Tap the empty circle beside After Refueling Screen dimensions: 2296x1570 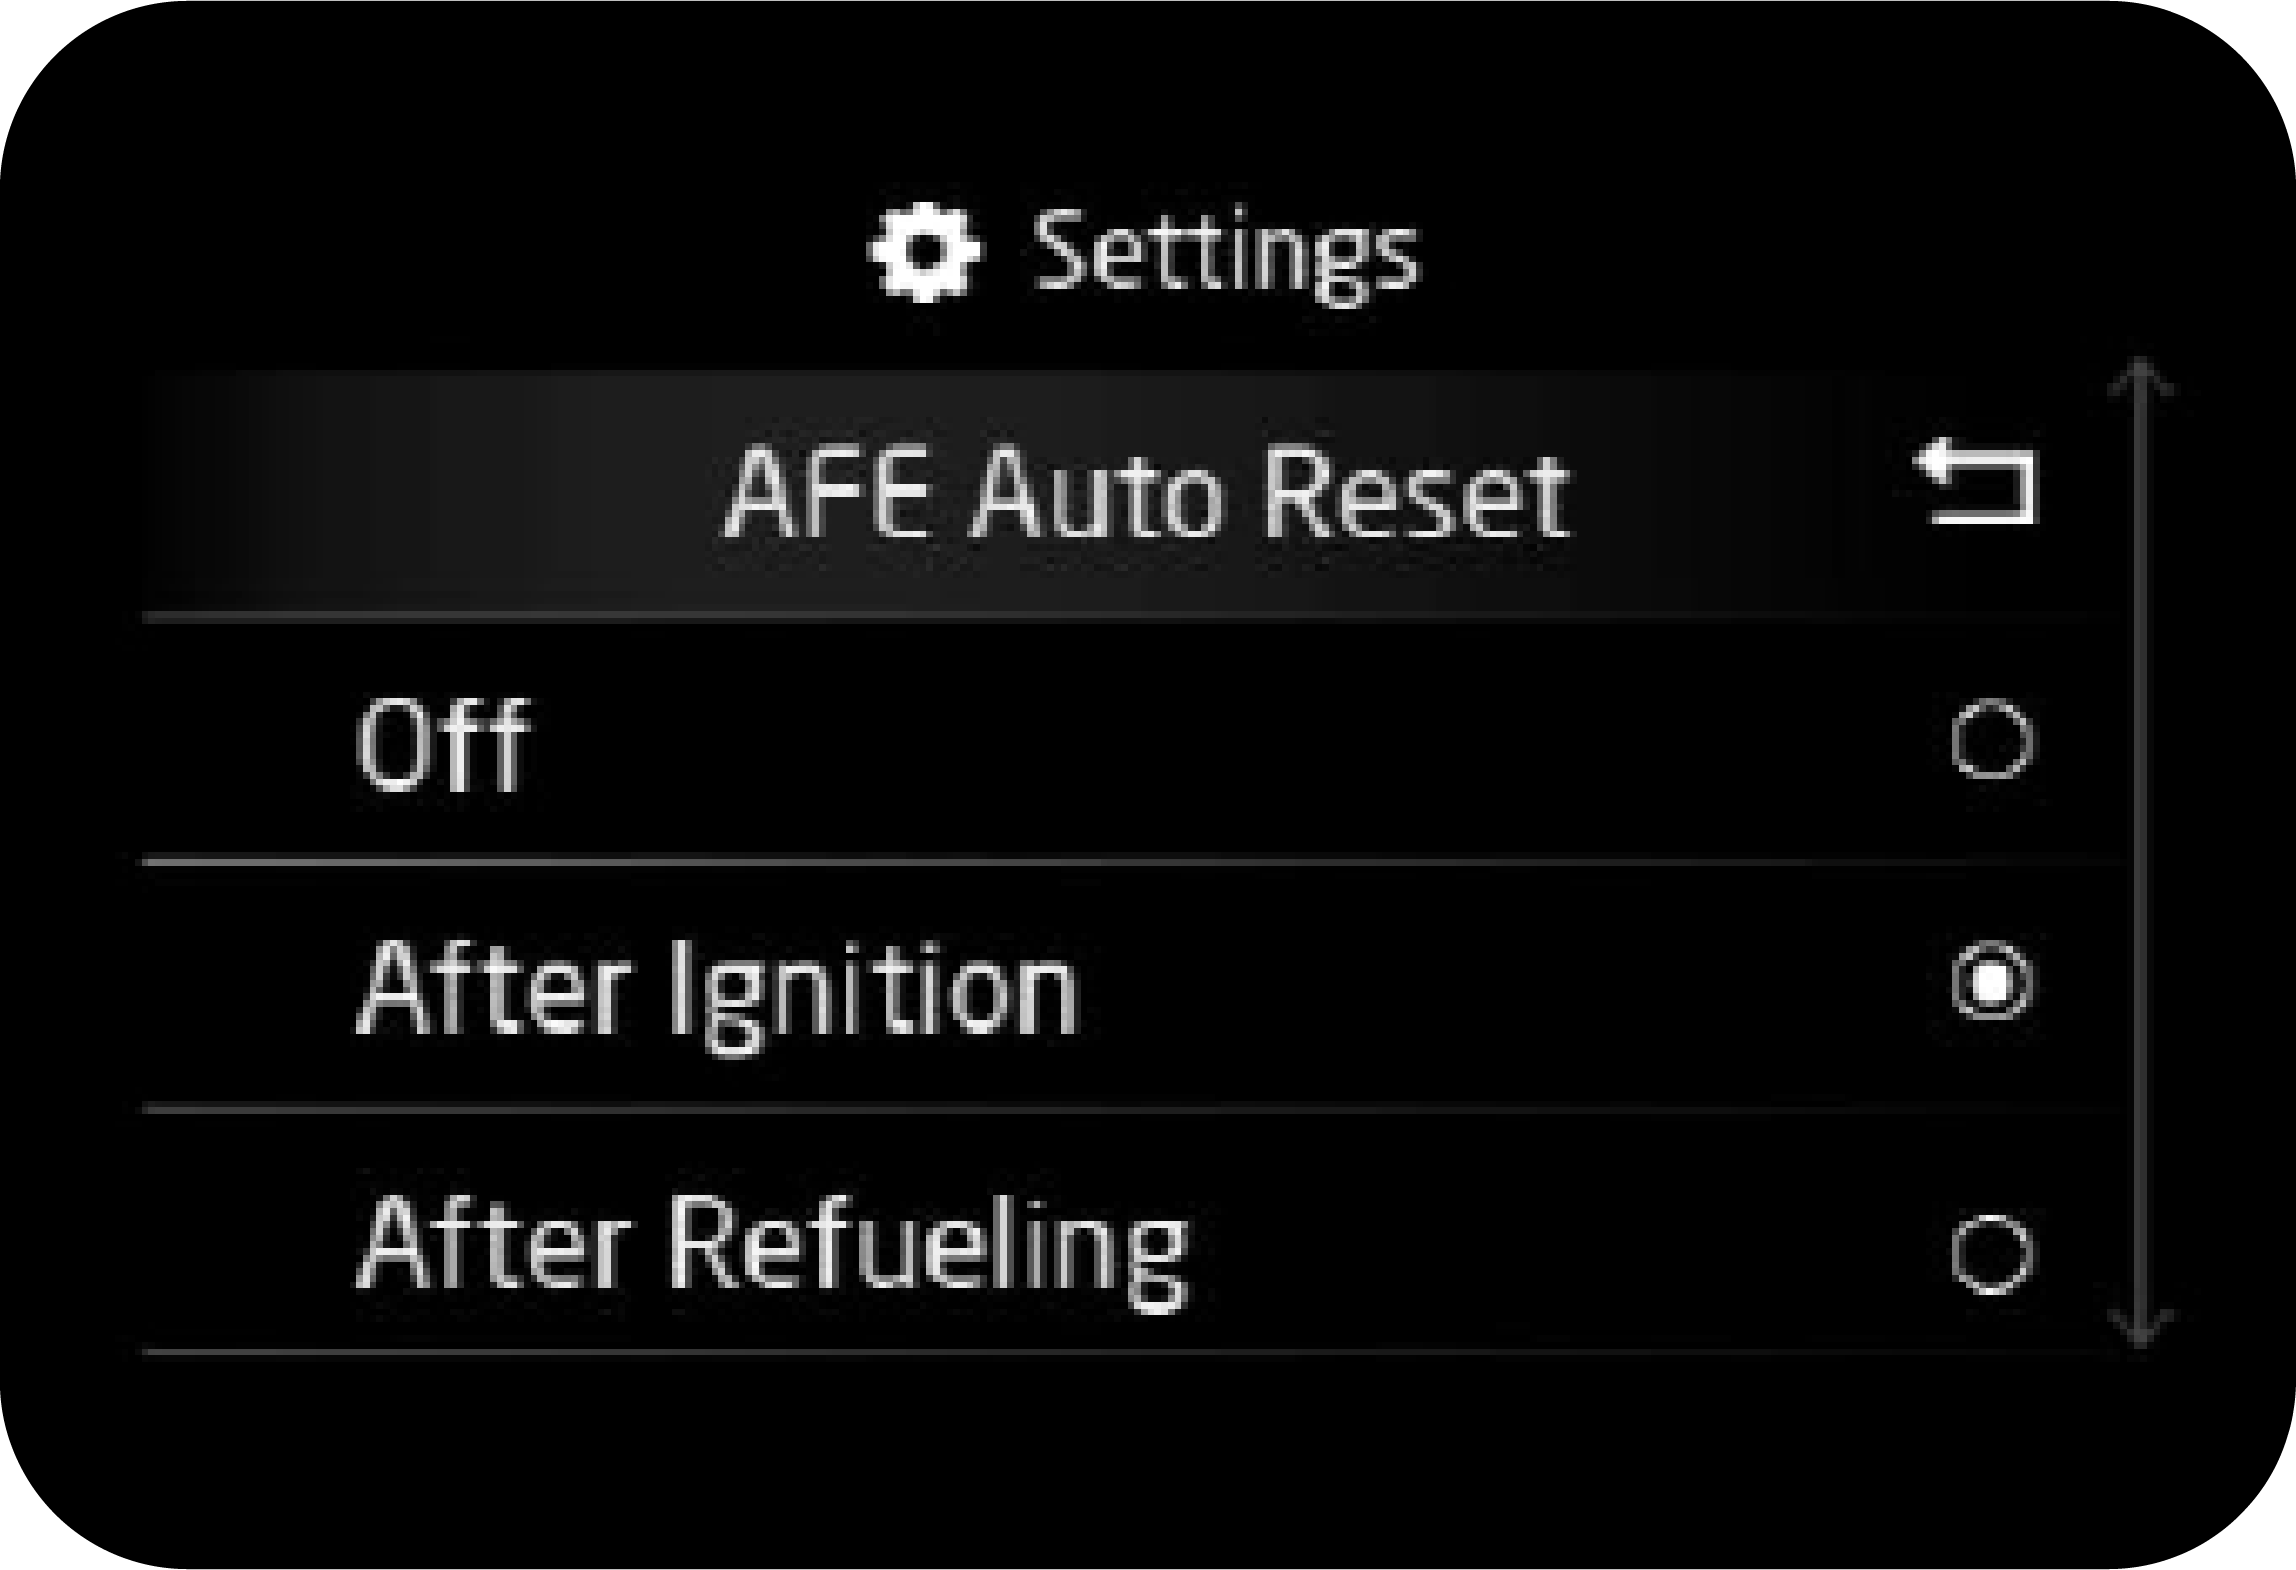click(1991, 1254)
